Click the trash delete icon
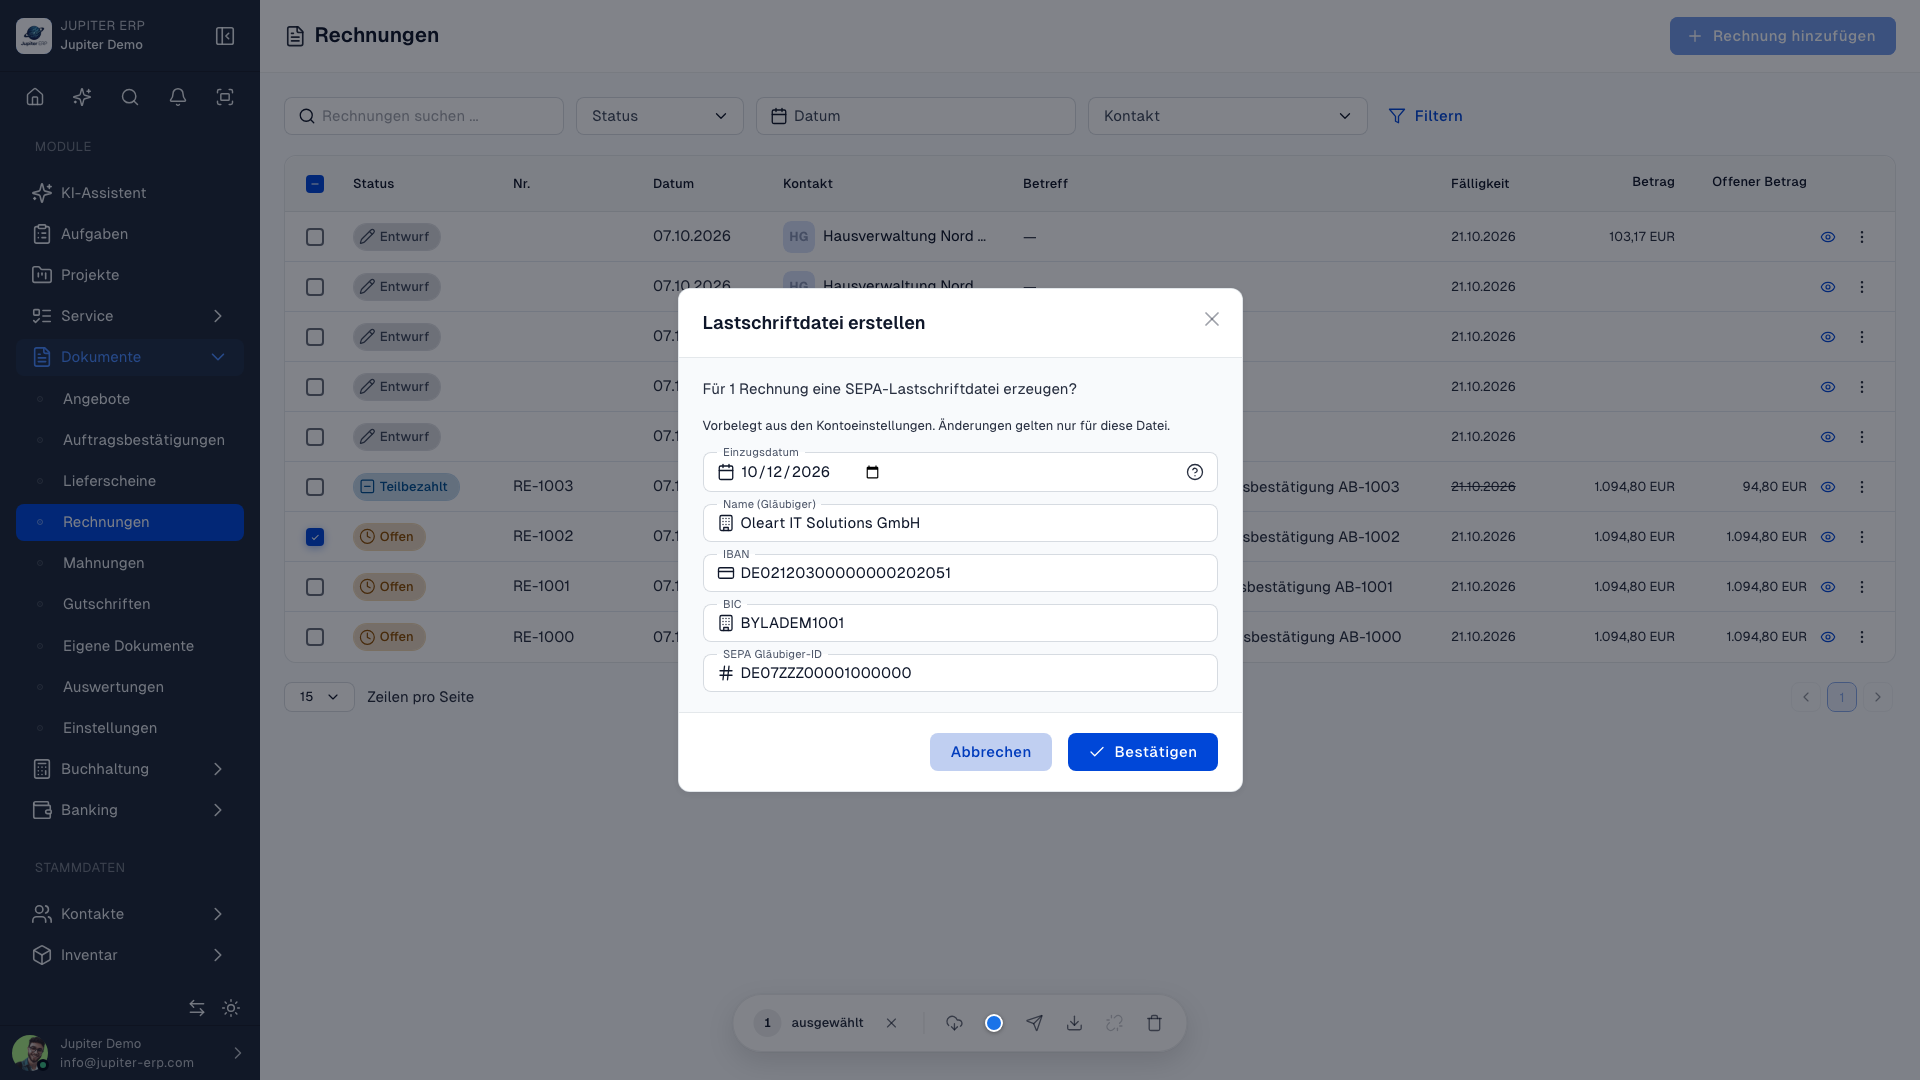This screenshot has width=1920, height=1080. (1154, 1023)
